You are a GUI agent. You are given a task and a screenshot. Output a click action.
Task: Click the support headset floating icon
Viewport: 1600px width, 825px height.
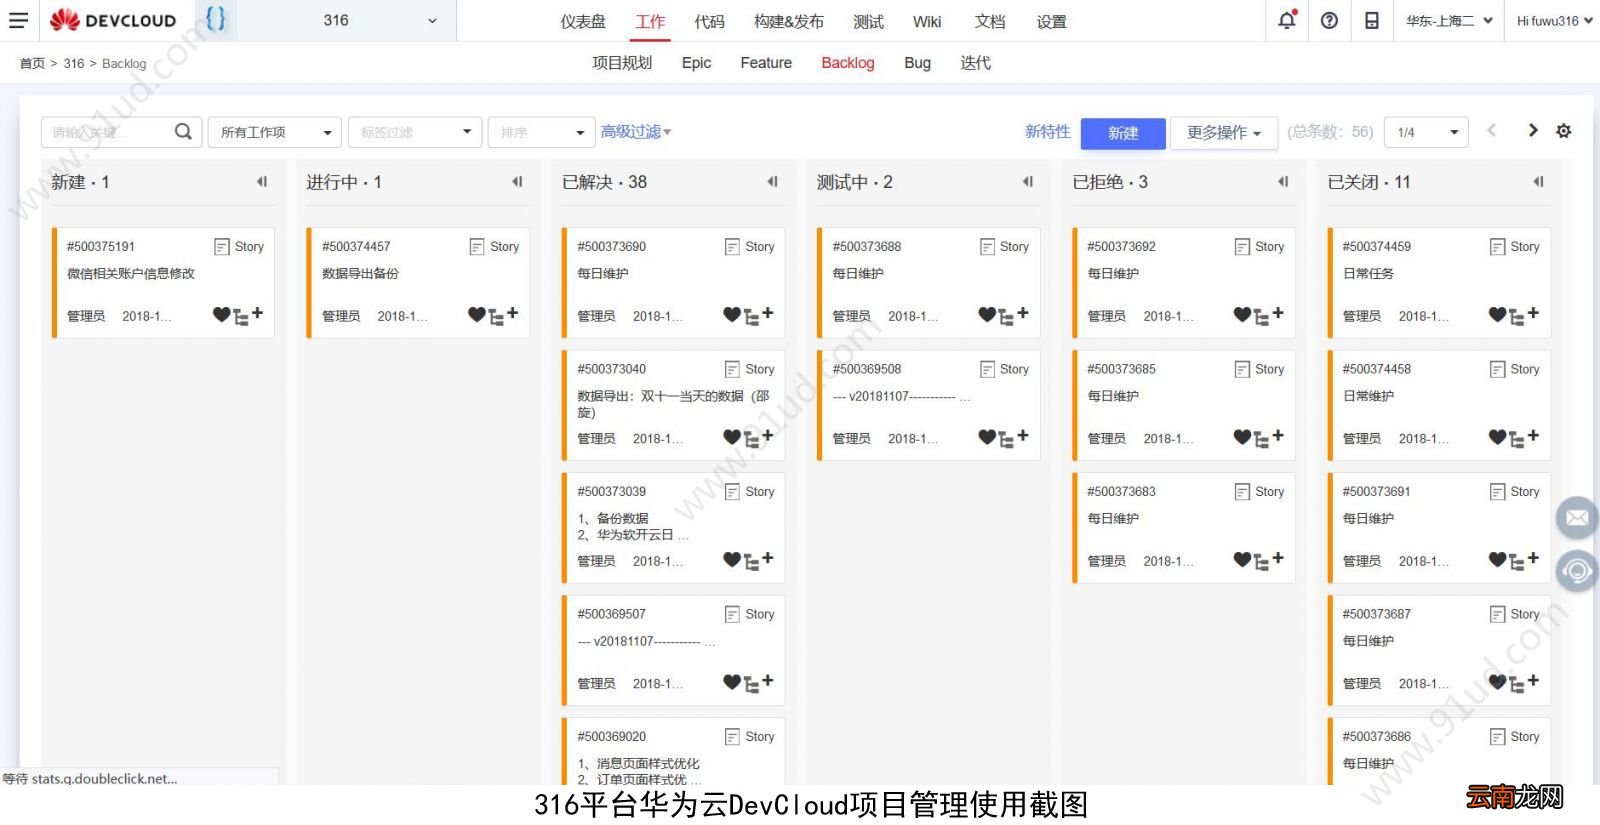[x=1576, y=571]
